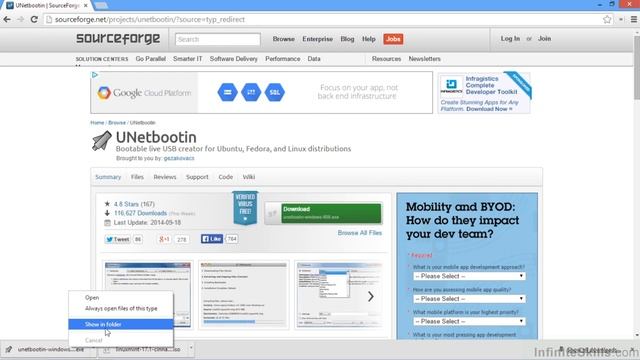Click the 4.8 Stars rating link
This screenshot has height=360, width=640.
click(134, 204)
